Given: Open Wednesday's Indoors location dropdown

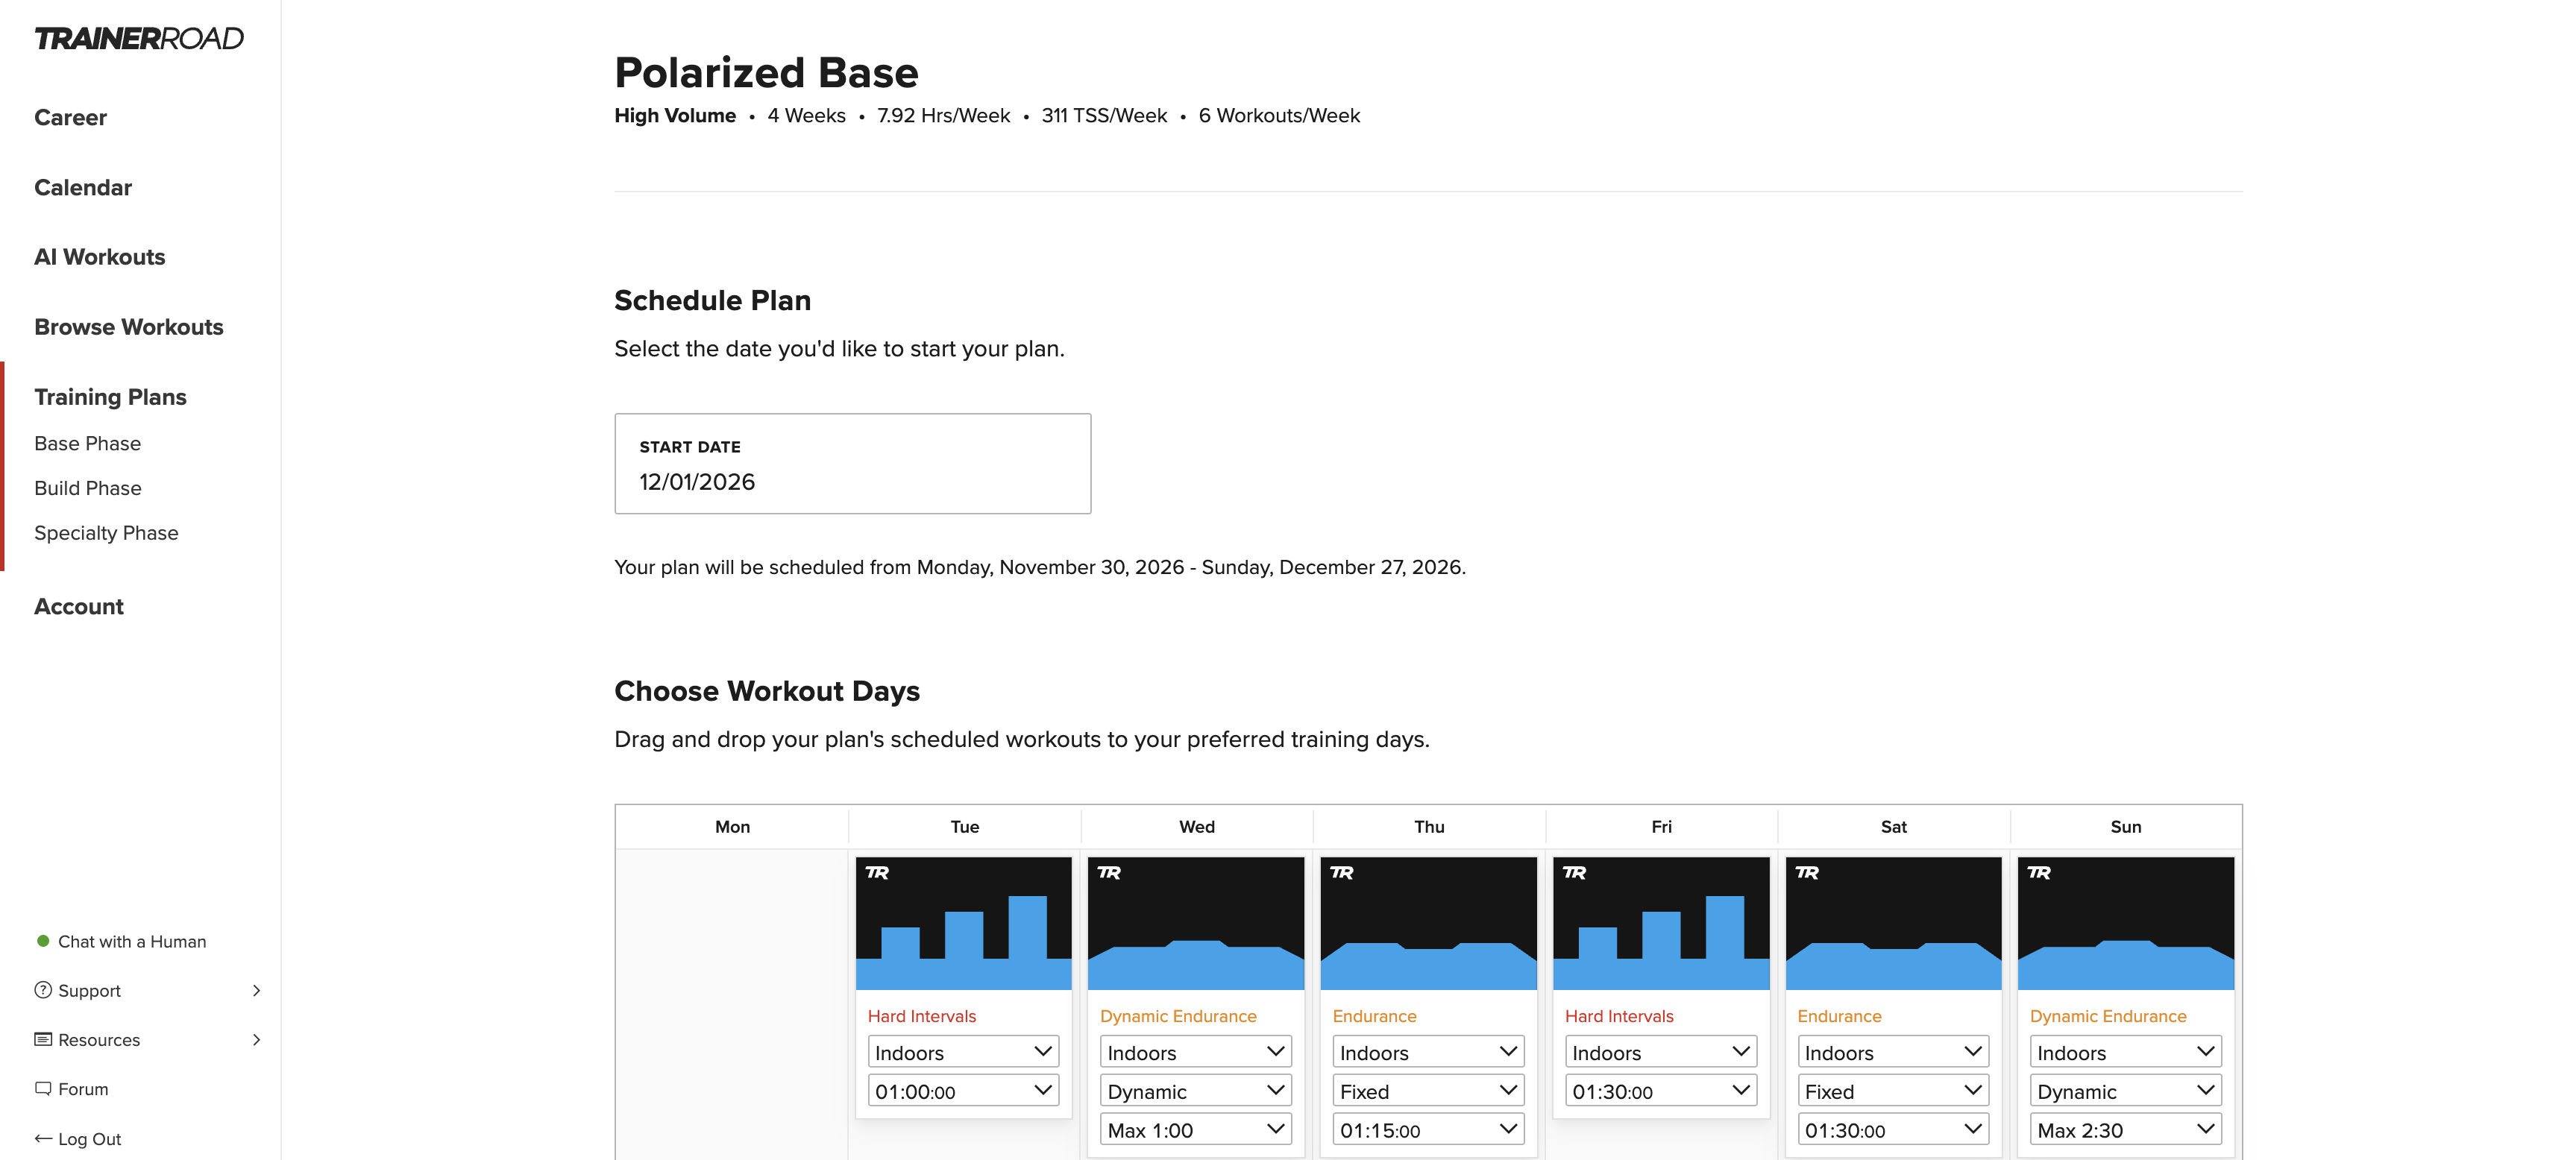Looking at the screenshot, I should coord(1196,1052).
